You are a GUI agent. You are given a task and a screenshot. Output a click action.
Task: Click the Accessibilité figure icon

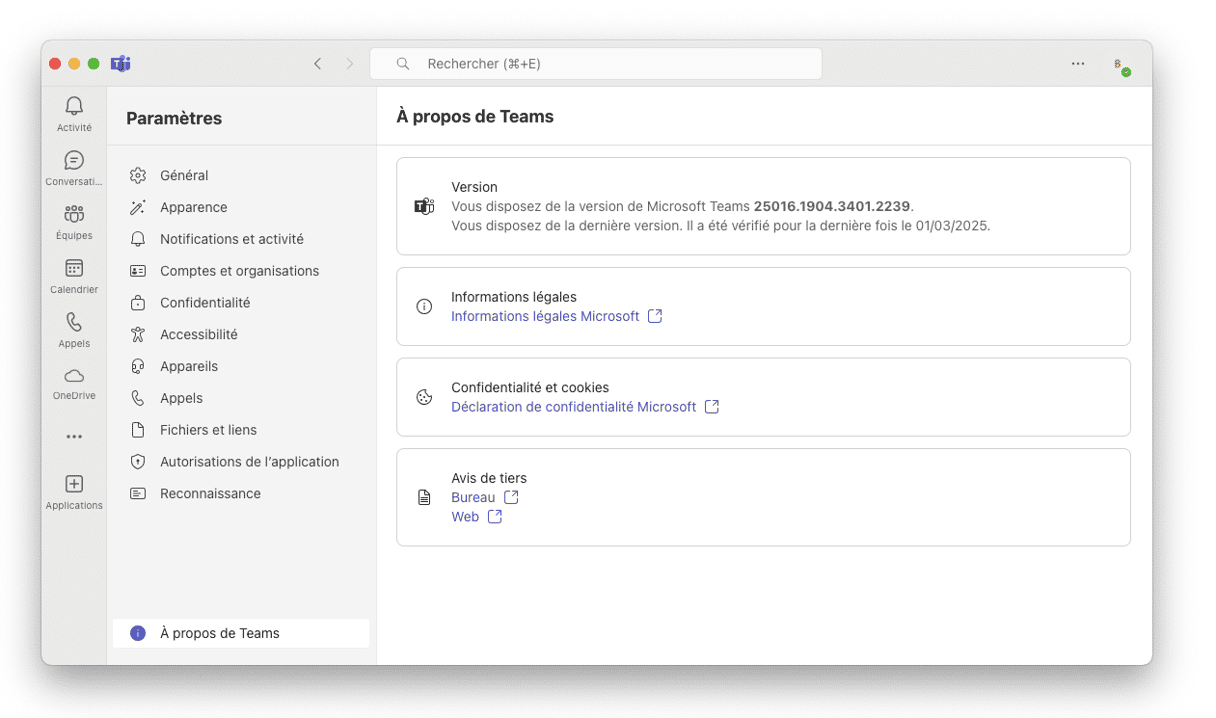tap(138, 335)
